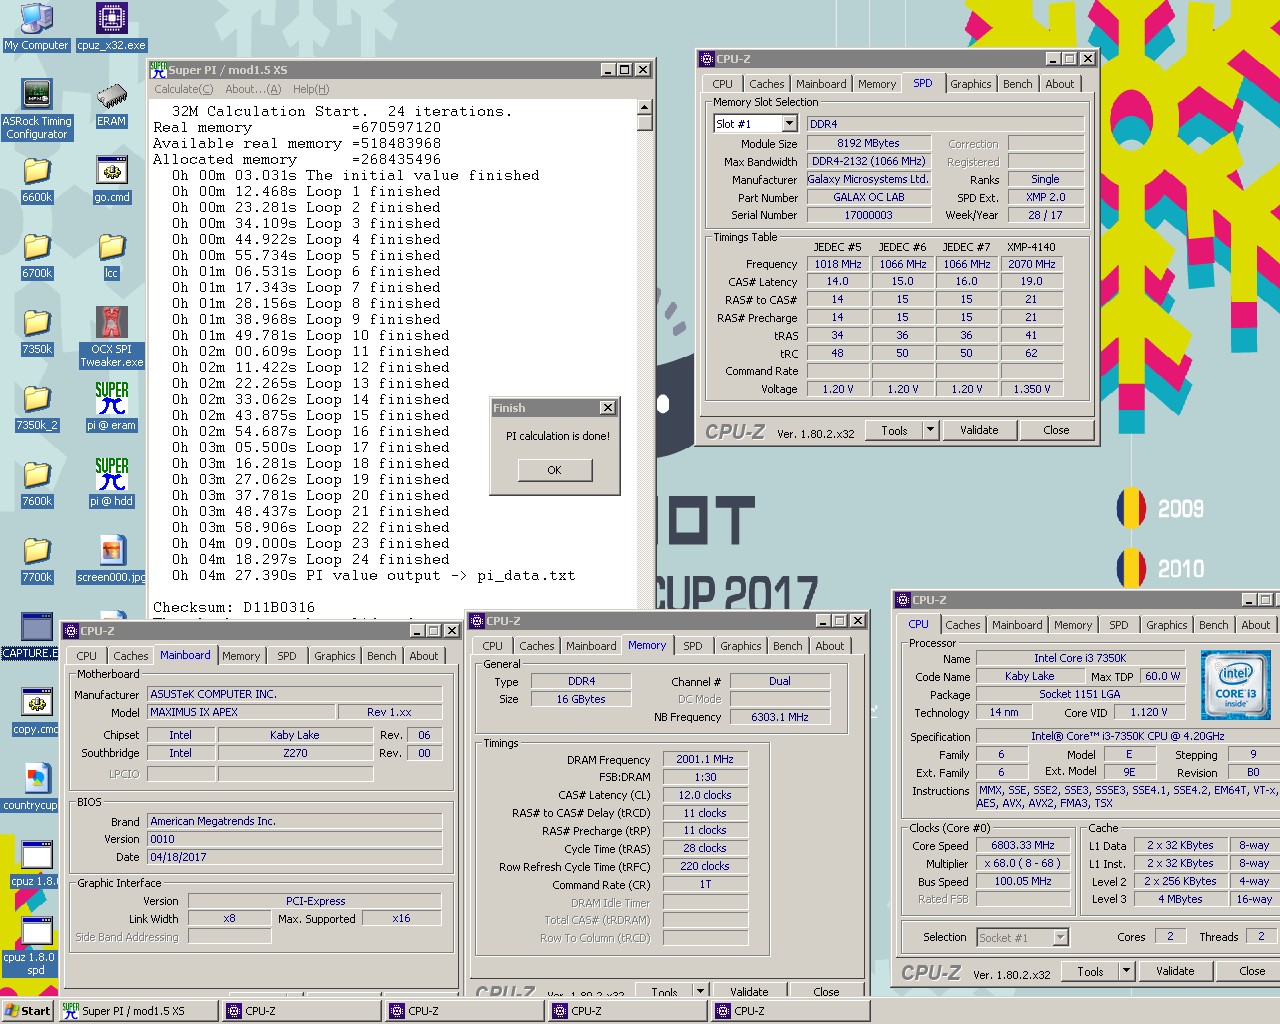Click Name field Intel Core i3 7350K
Viewport: 1280px width, 1024px height.
[1080, 658]
